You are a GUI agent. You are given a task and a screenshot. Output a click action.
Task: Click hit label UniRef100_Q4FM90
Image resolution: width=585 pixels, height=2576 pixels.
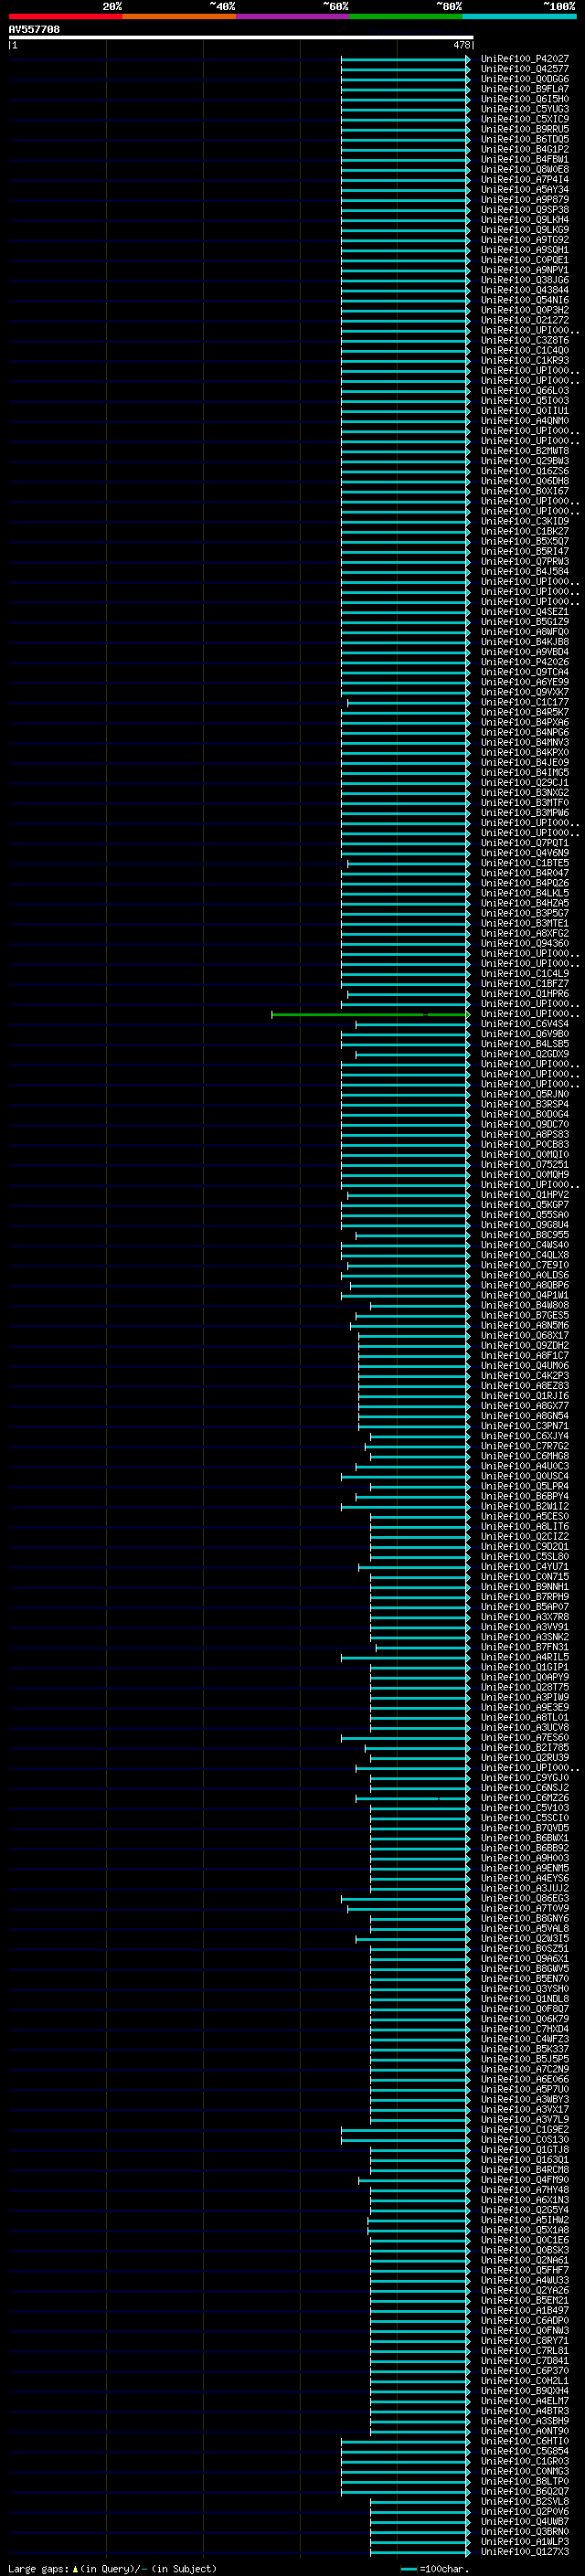pyautogui.click(x=525, y=2180)
